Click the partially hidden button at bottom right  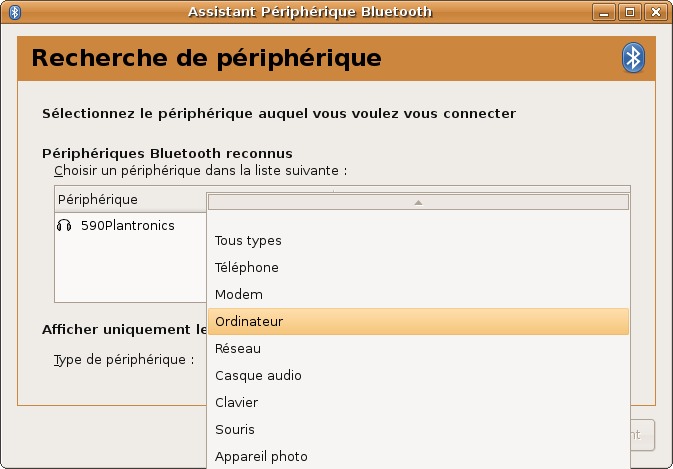[641, 435]
